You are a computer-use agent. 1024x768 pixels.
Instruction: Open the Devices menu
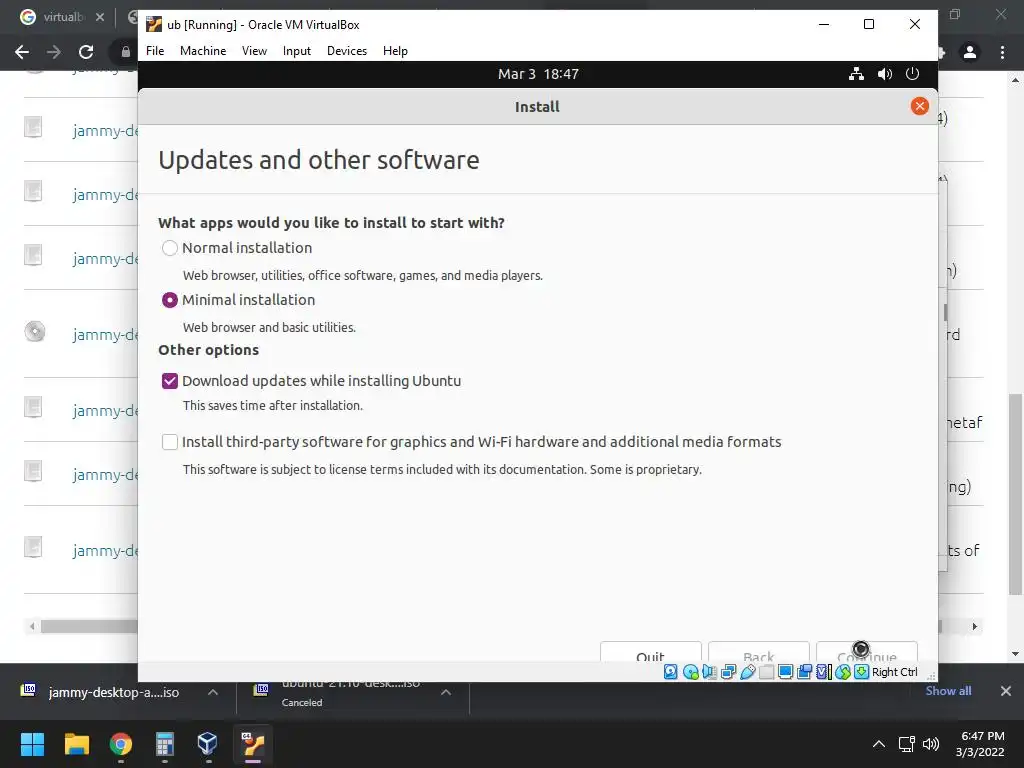347,51
